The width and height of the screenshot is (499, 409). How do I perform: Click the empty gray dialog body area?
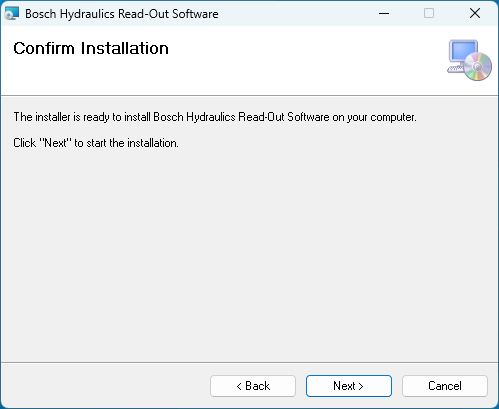point(249,253)
